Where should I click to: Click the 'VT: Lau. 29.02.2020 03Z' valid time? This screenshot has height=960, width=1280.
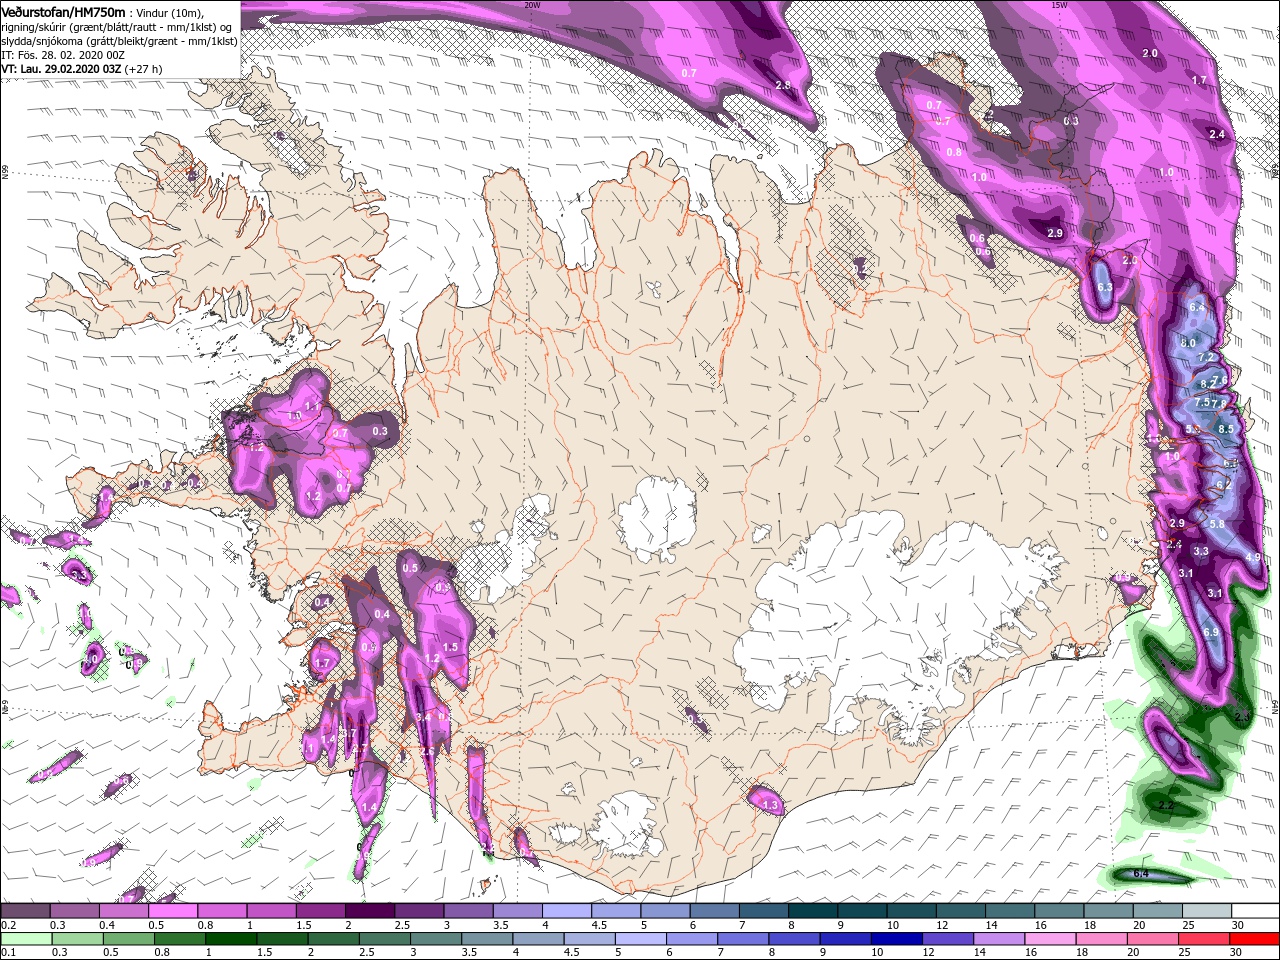point(62,69)
